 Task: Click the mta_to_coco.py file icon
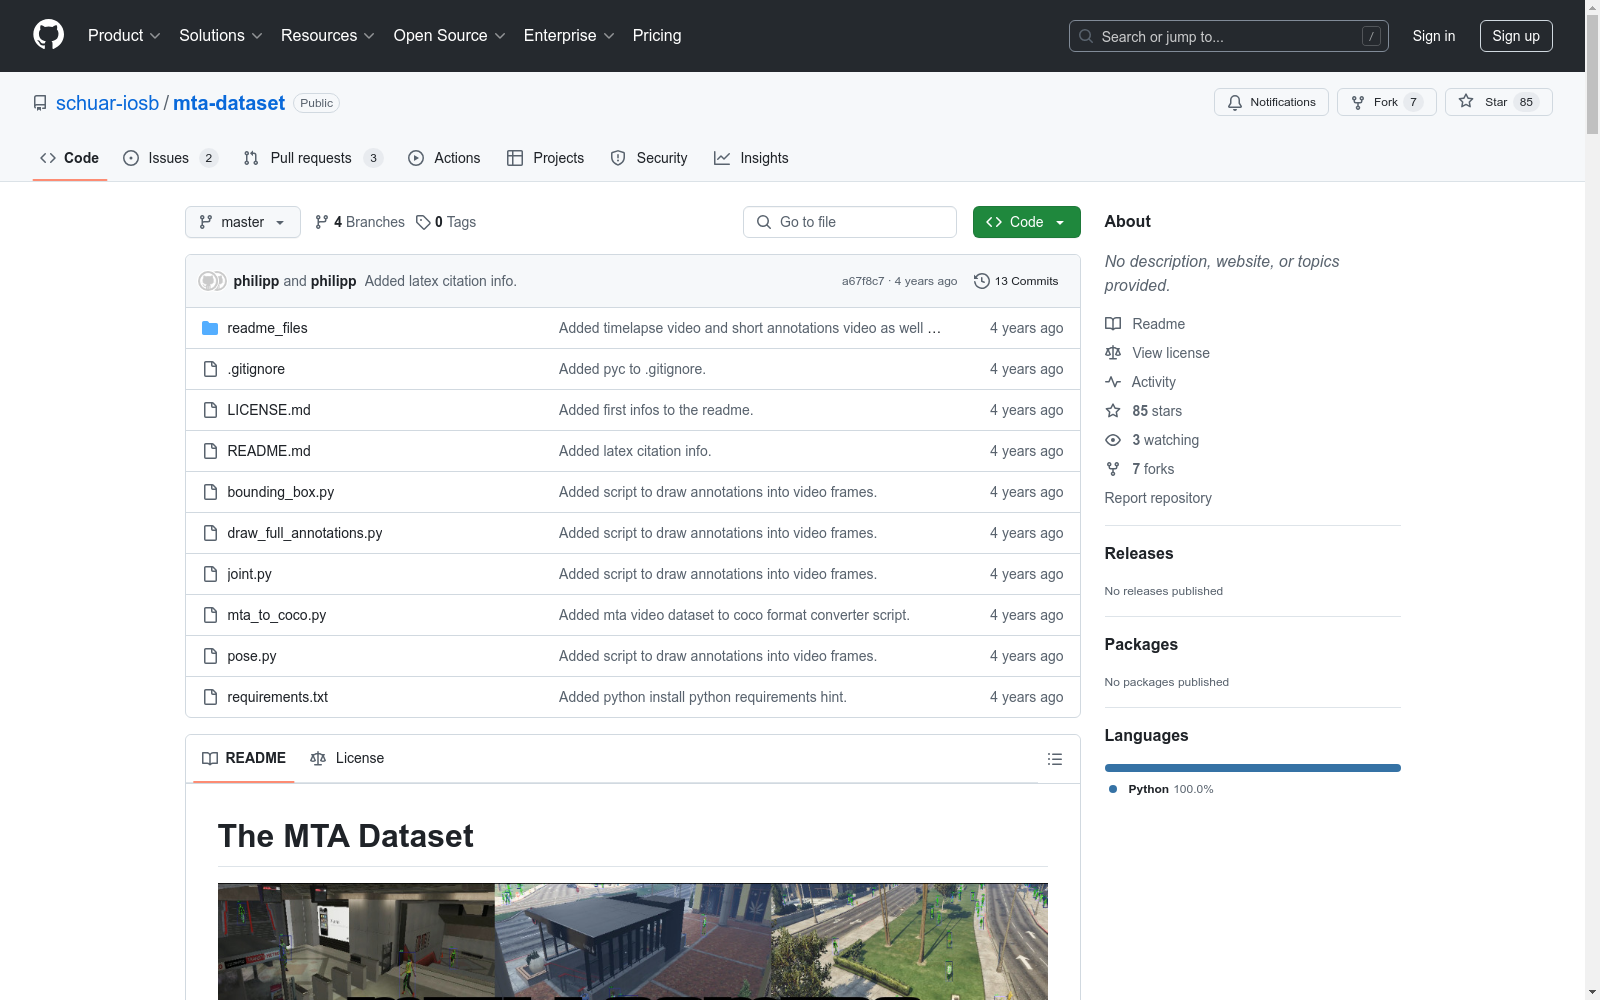click(210, 615)
